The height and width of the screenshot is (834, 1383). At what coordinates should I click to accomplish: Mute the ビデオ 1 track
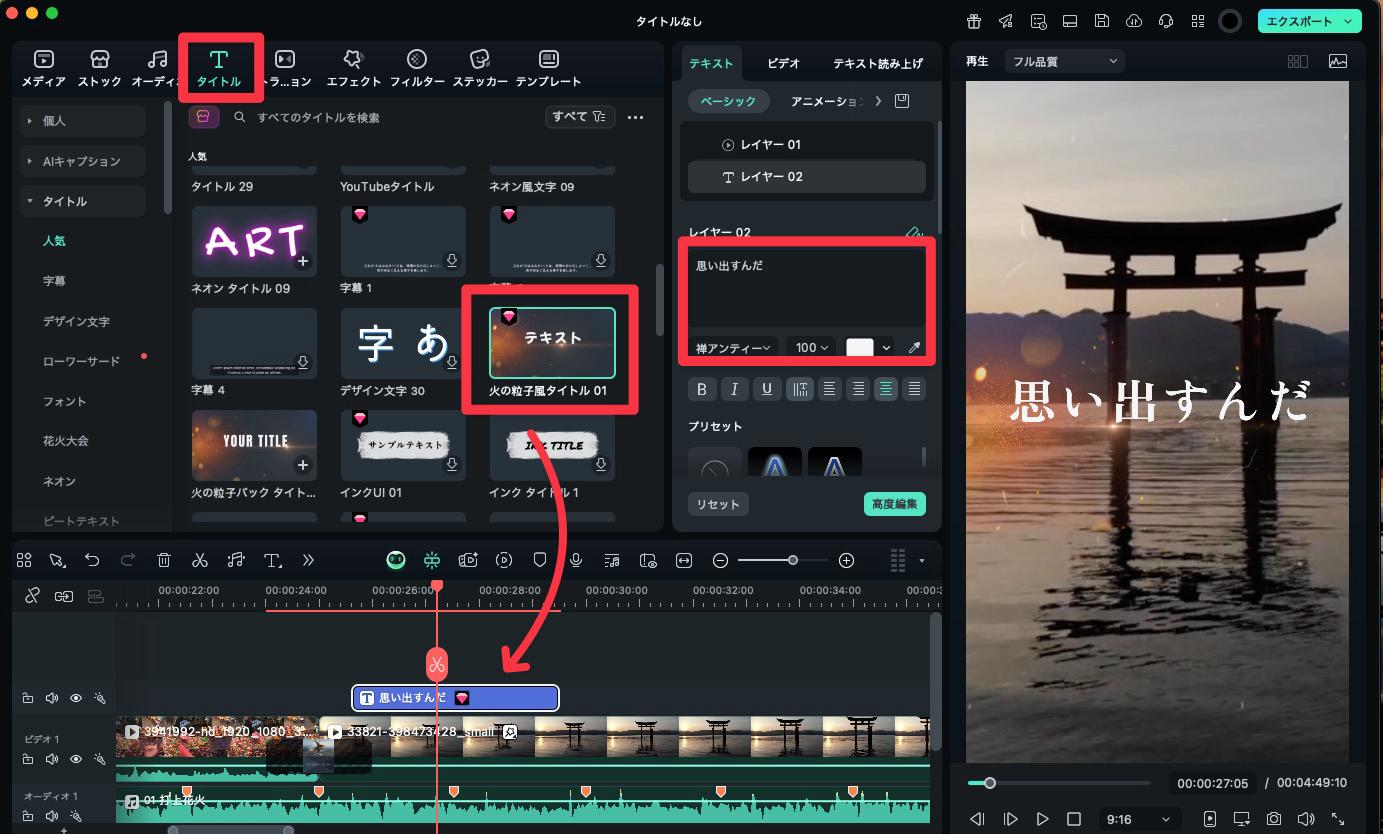(x=51, y=760)
